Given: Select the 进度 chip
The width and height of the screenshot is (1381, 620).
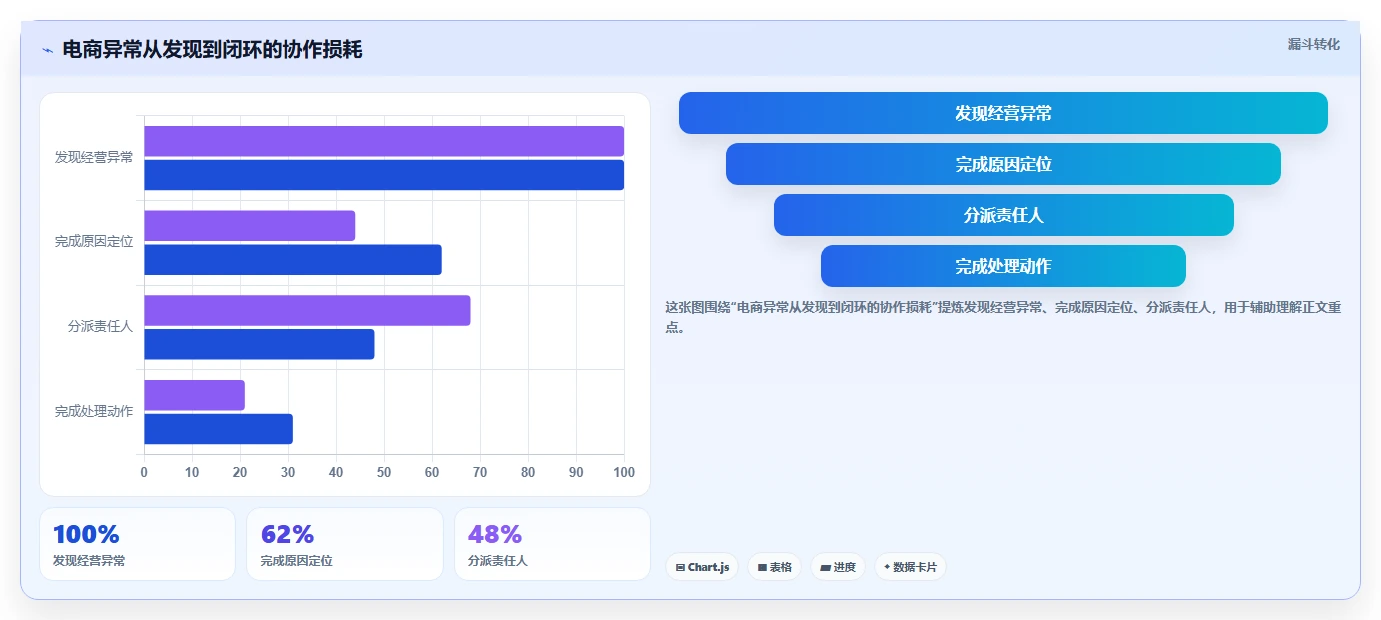Looking at the screenshot, I should pos(838,567).
